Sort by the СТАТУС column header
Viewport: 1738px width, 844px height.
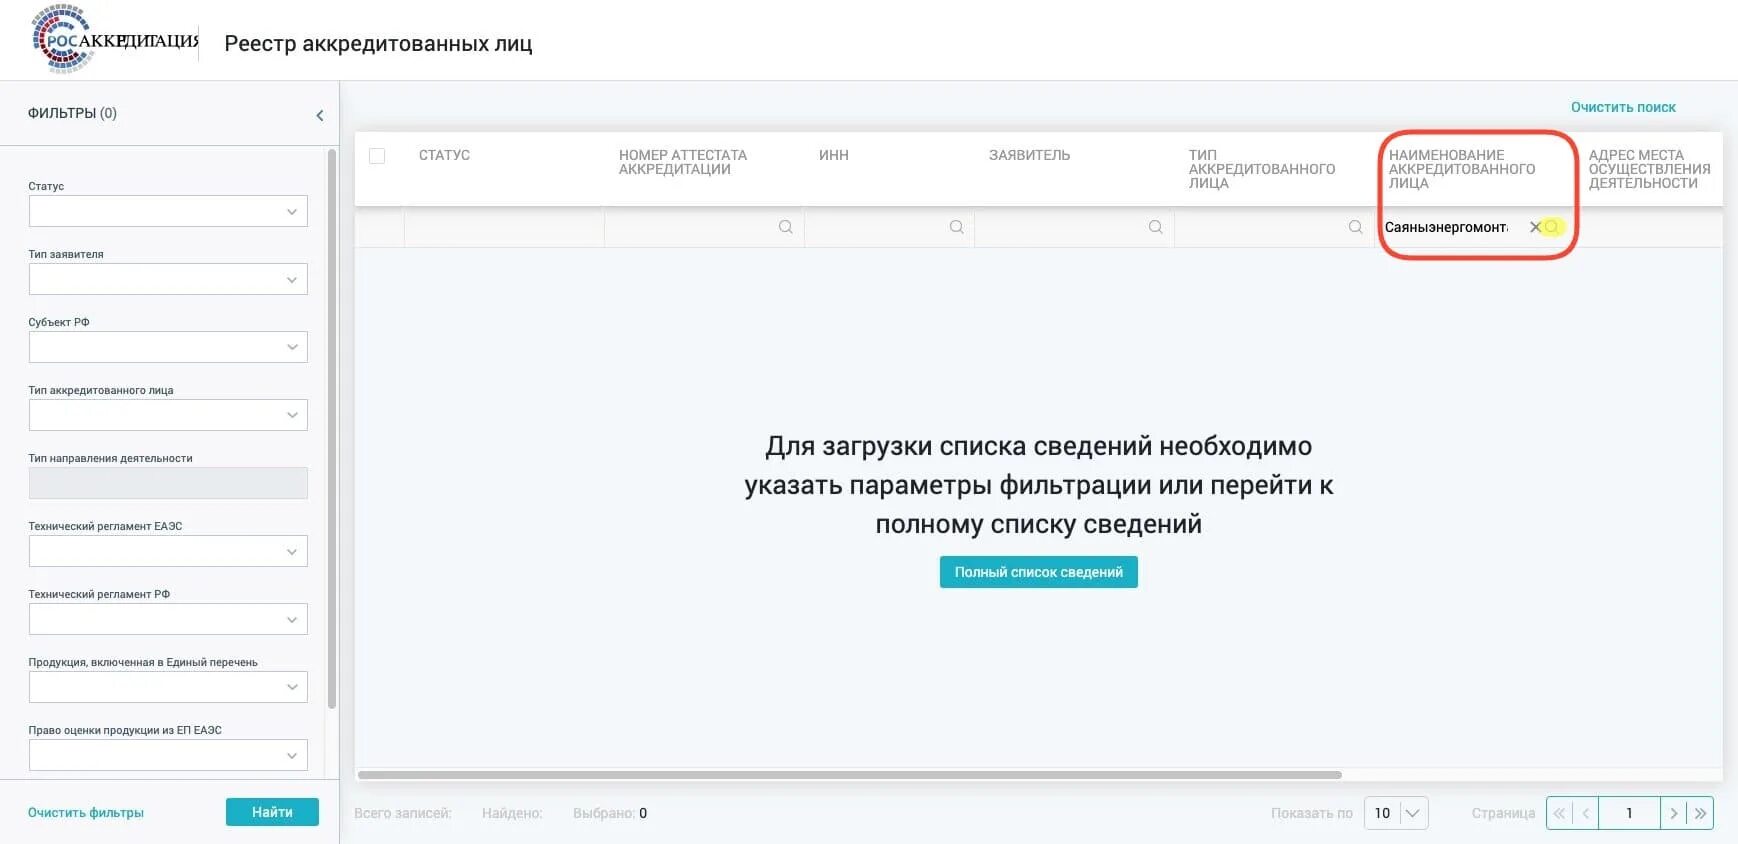point(444,155)
